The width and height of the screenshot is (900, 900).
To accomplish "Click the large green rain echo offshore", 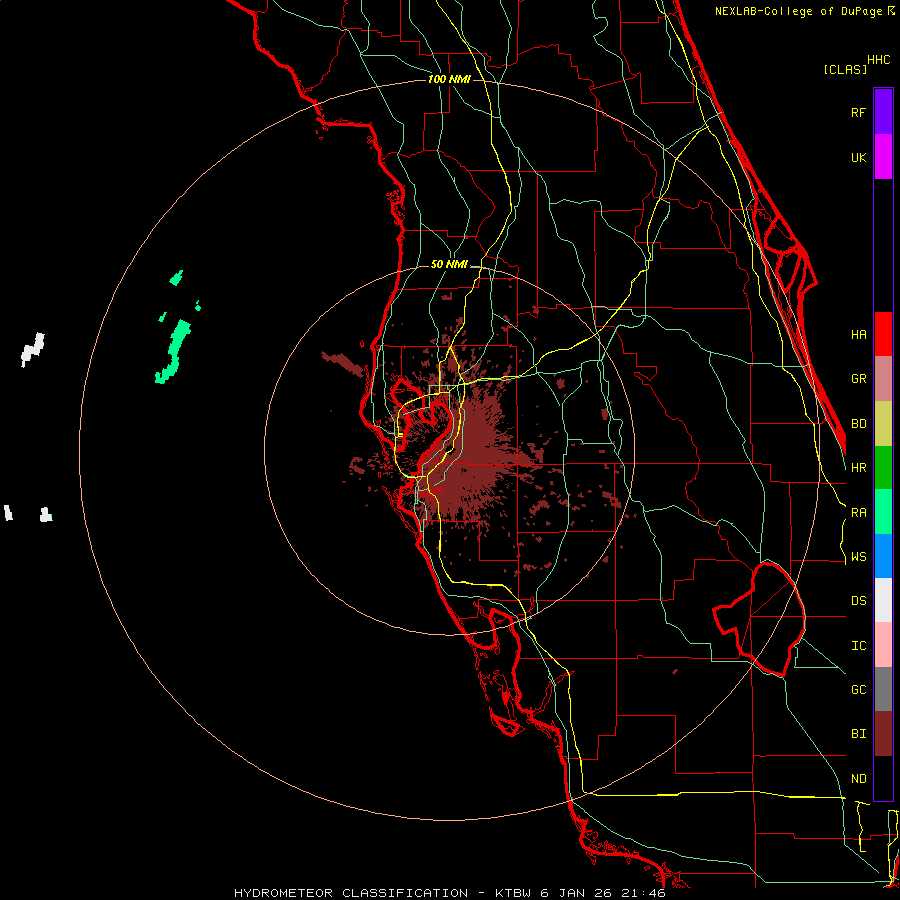I will click(x=173, y=351).
